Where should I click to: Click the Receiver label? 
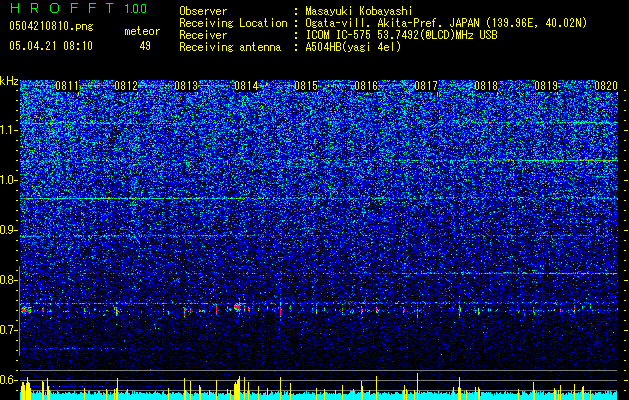[x=203, y=35]
